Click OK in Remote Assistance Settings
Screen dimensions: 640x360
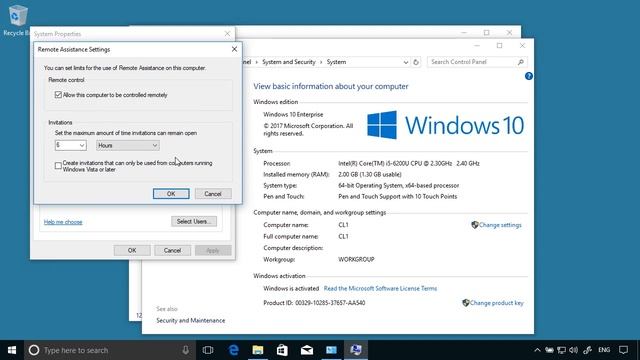point(171,194)
